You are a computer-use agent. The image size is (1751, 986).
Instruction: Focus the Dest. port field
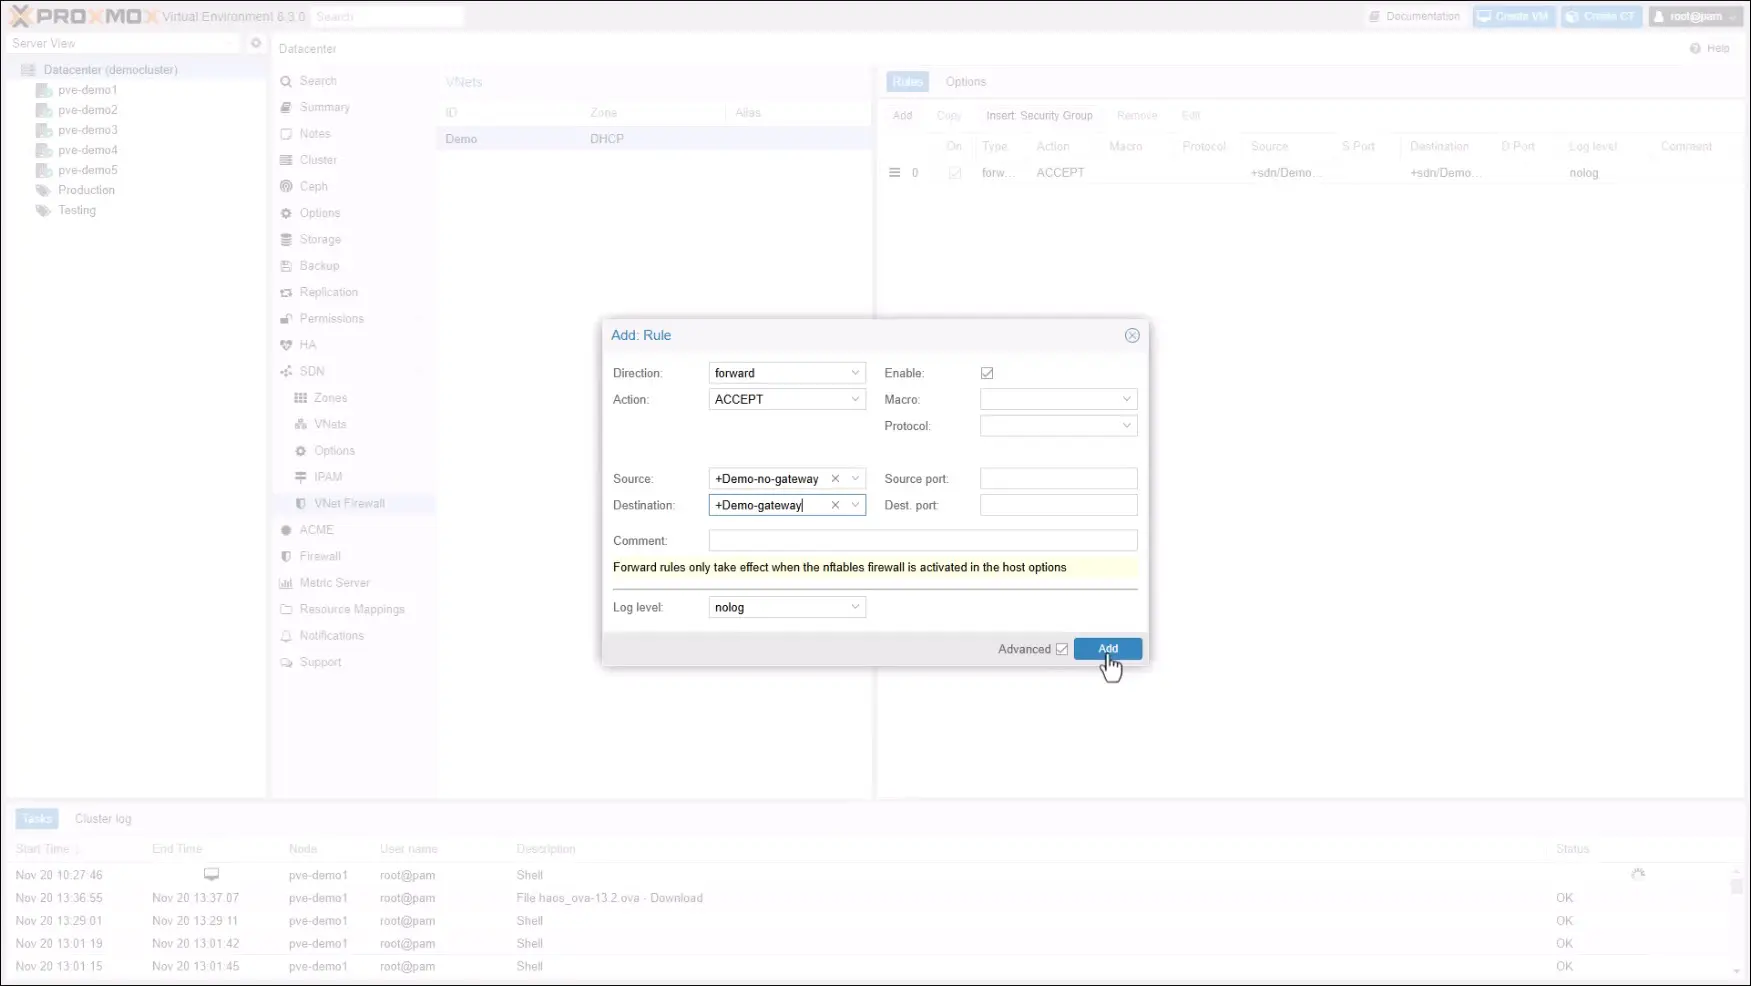pyautogui.click(x=1058, y=505)
